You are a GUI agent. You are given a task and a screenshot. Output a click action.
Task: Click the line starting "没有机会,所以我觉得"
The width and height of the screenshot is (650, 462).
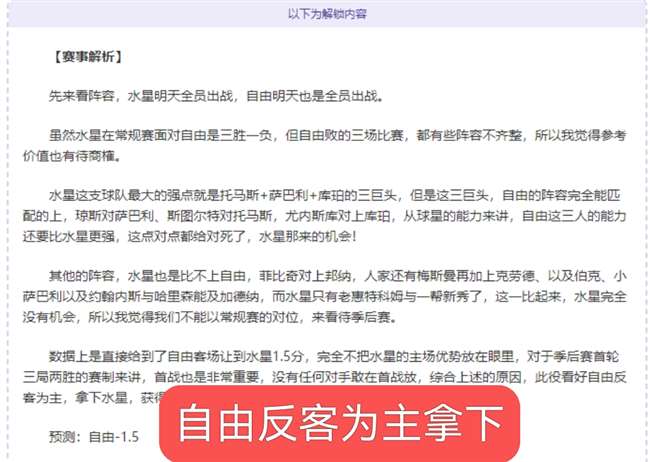209,317
